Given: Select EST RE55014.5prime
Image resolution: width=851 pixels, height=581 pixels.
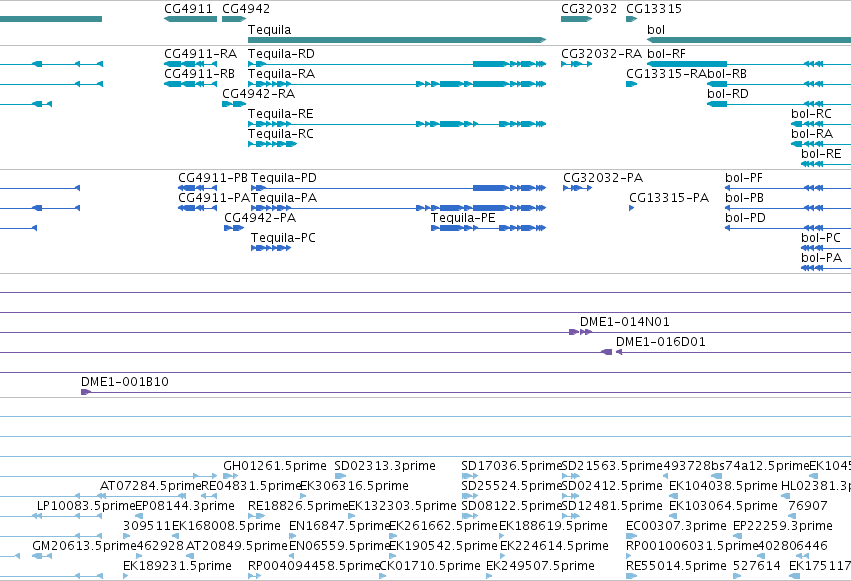Looking at the screenshot, I should coord(676,566).
